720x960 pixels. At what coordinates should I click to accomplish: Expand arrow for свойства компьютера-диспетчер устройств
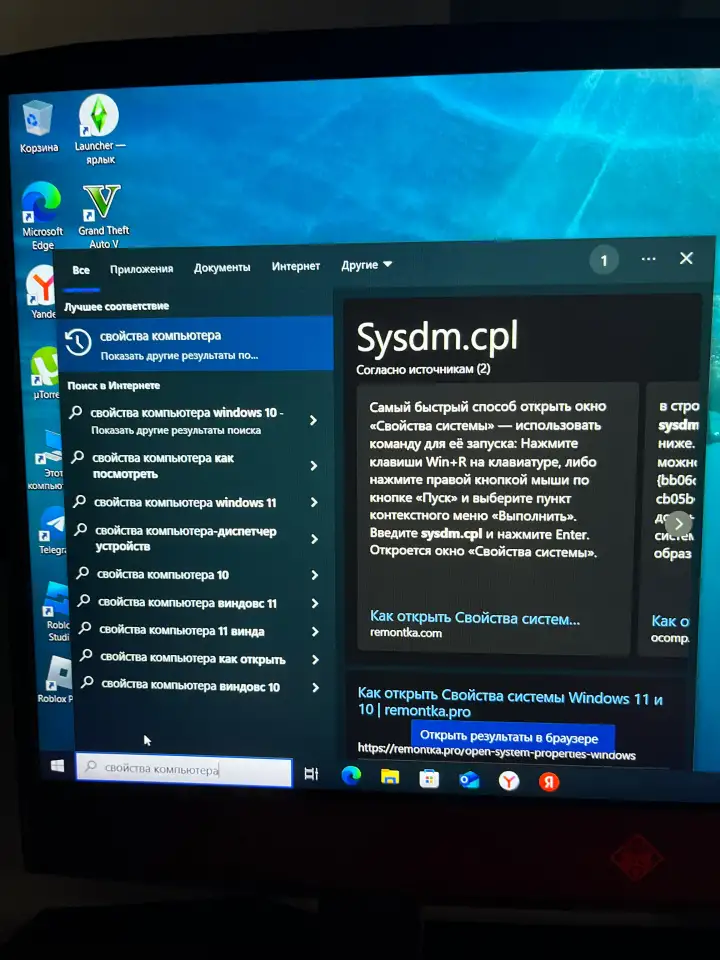click(315, 539)
